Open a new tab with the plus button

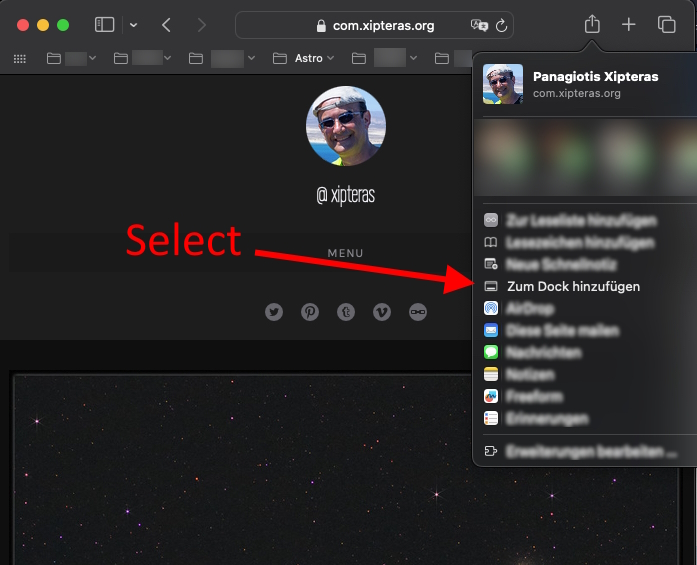pos(629,24)
